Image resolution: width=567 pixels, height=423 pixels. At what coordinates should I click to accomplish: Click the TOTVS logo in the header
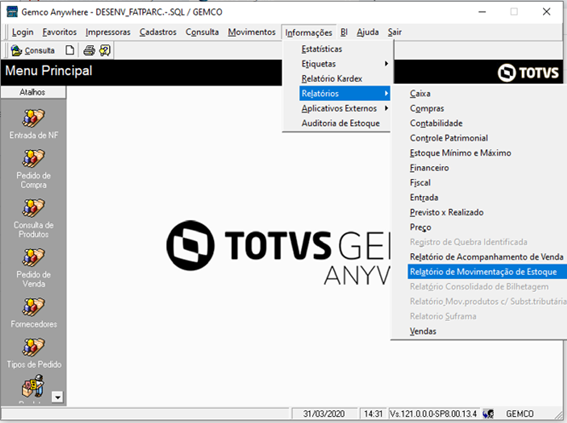pos(528,72)
